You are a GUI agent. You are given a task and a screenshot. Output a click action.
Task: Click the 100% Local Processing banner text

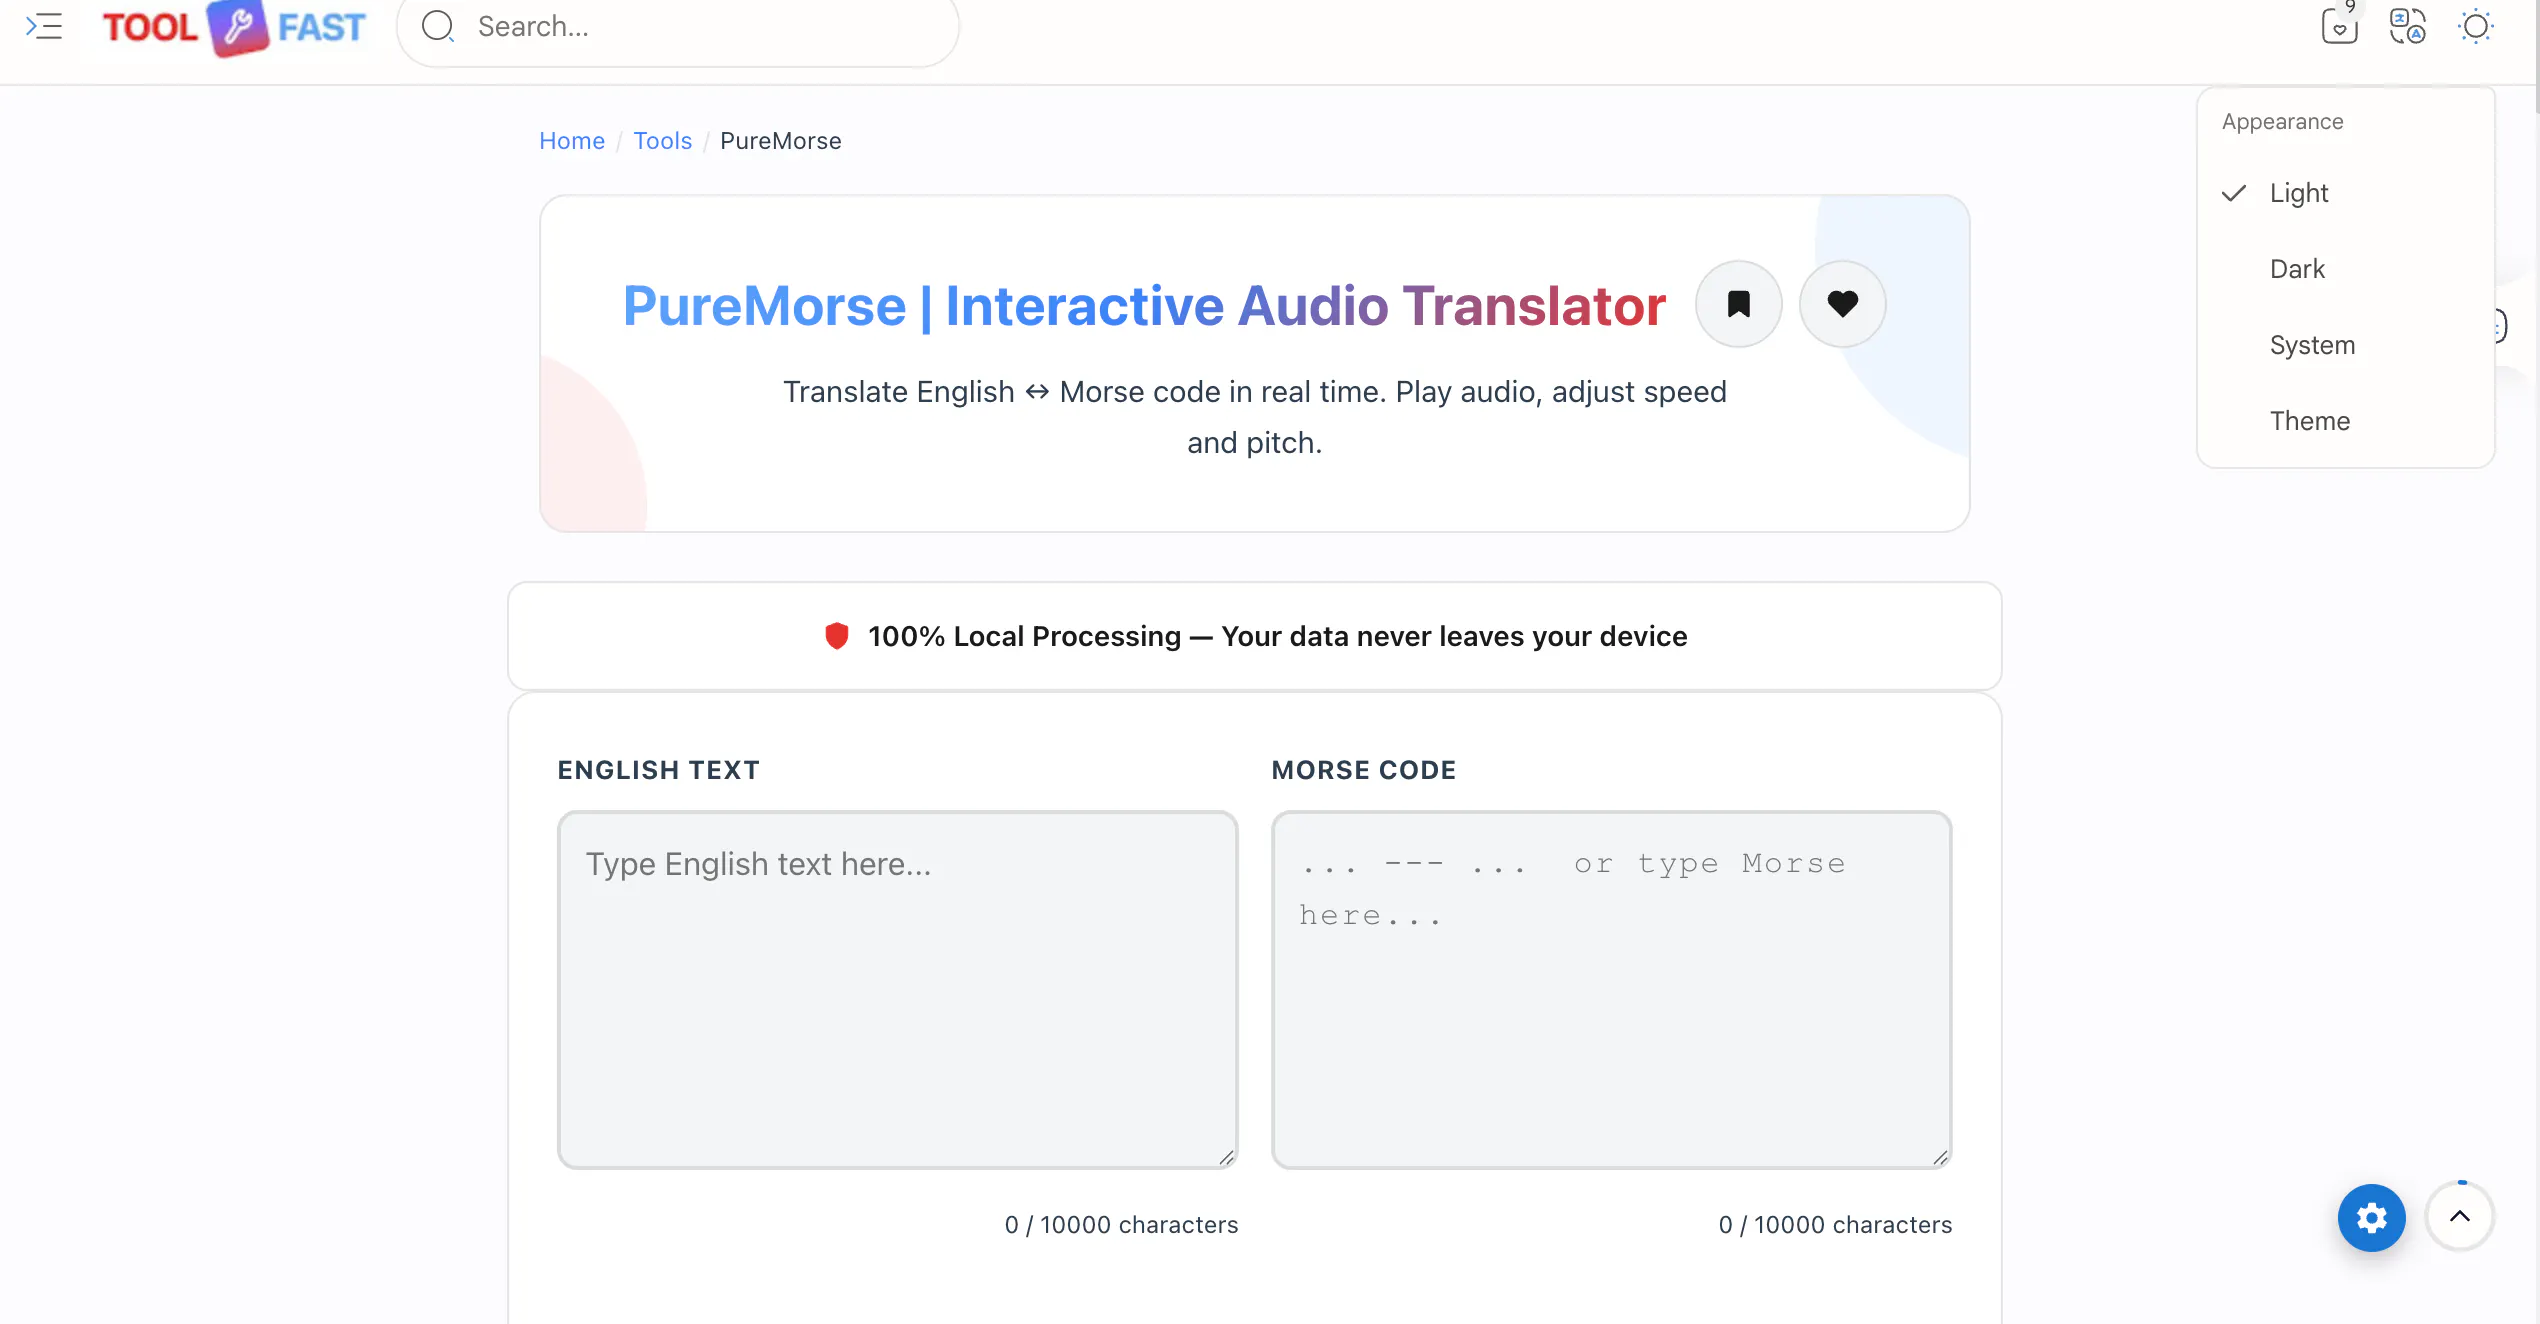pyautogui.click(x=1277, y=636)
